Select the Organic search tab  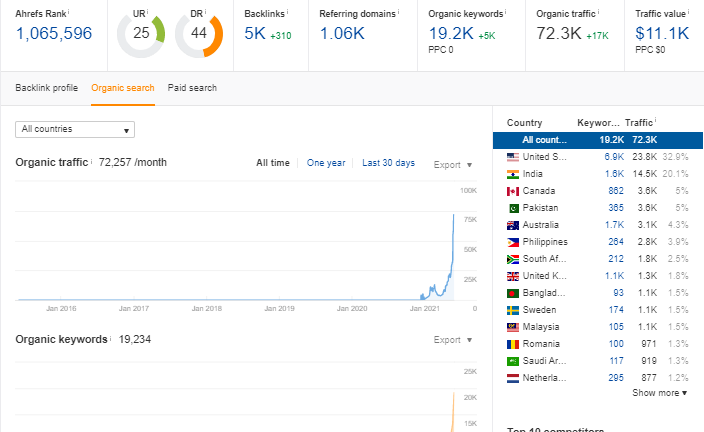click(123, 88)
